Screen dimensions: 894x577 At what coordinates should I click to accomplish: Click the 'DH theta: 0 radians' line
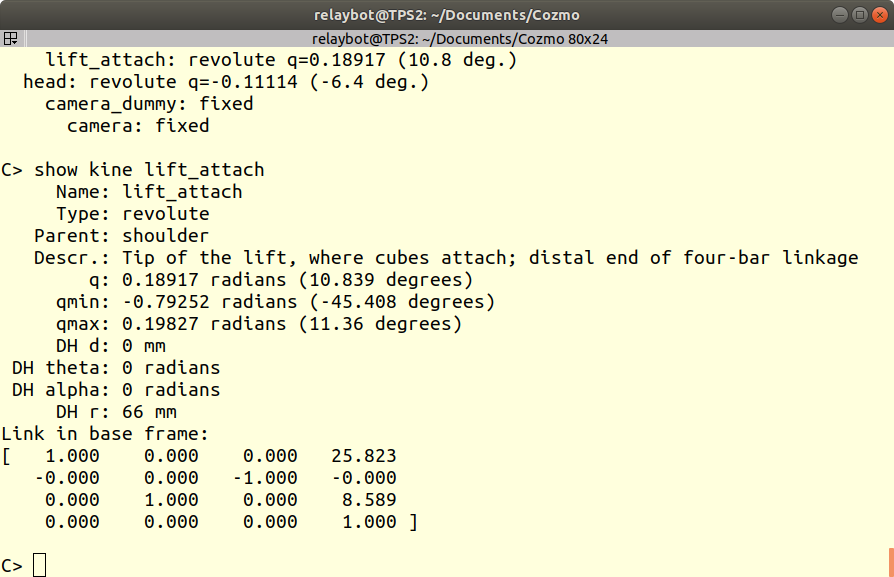[116, 368]
